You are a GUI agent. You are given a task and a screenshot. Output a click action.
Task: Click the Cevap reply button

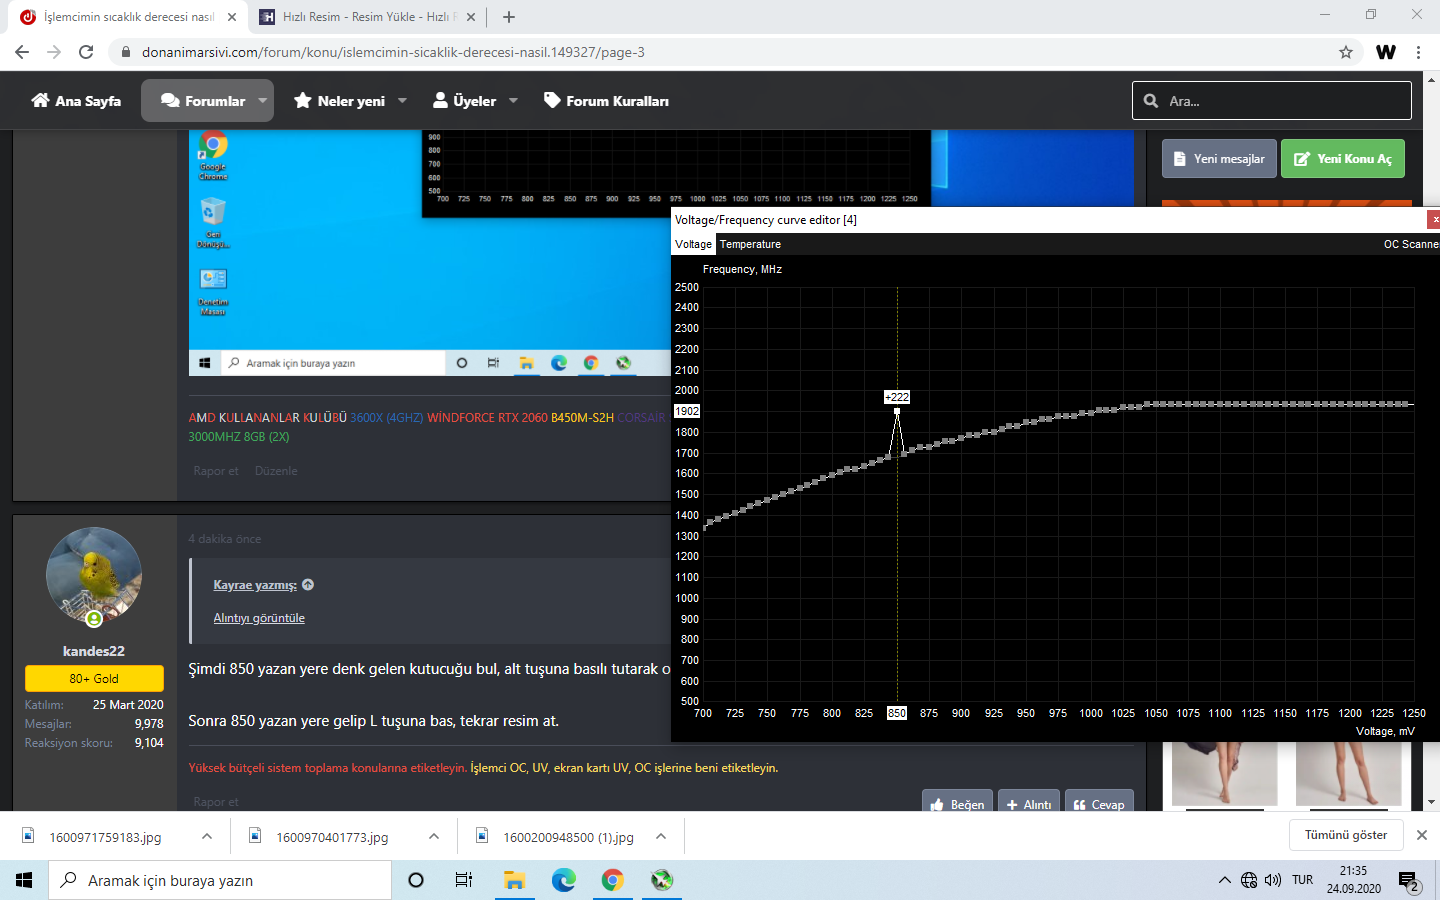pos(1099,804)
